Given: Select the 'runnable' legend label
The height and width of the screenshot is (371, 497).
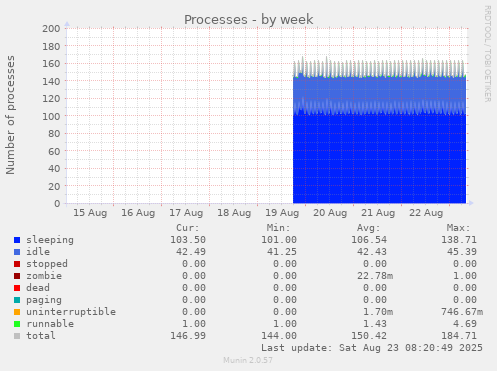Looking at the screenshot, I should (50, 324).
